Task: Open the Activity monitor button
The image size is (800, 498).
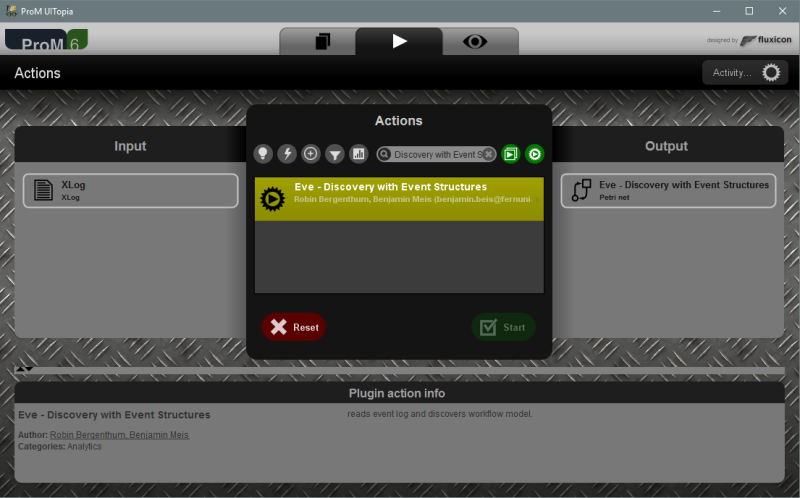Action: (745, 72)
